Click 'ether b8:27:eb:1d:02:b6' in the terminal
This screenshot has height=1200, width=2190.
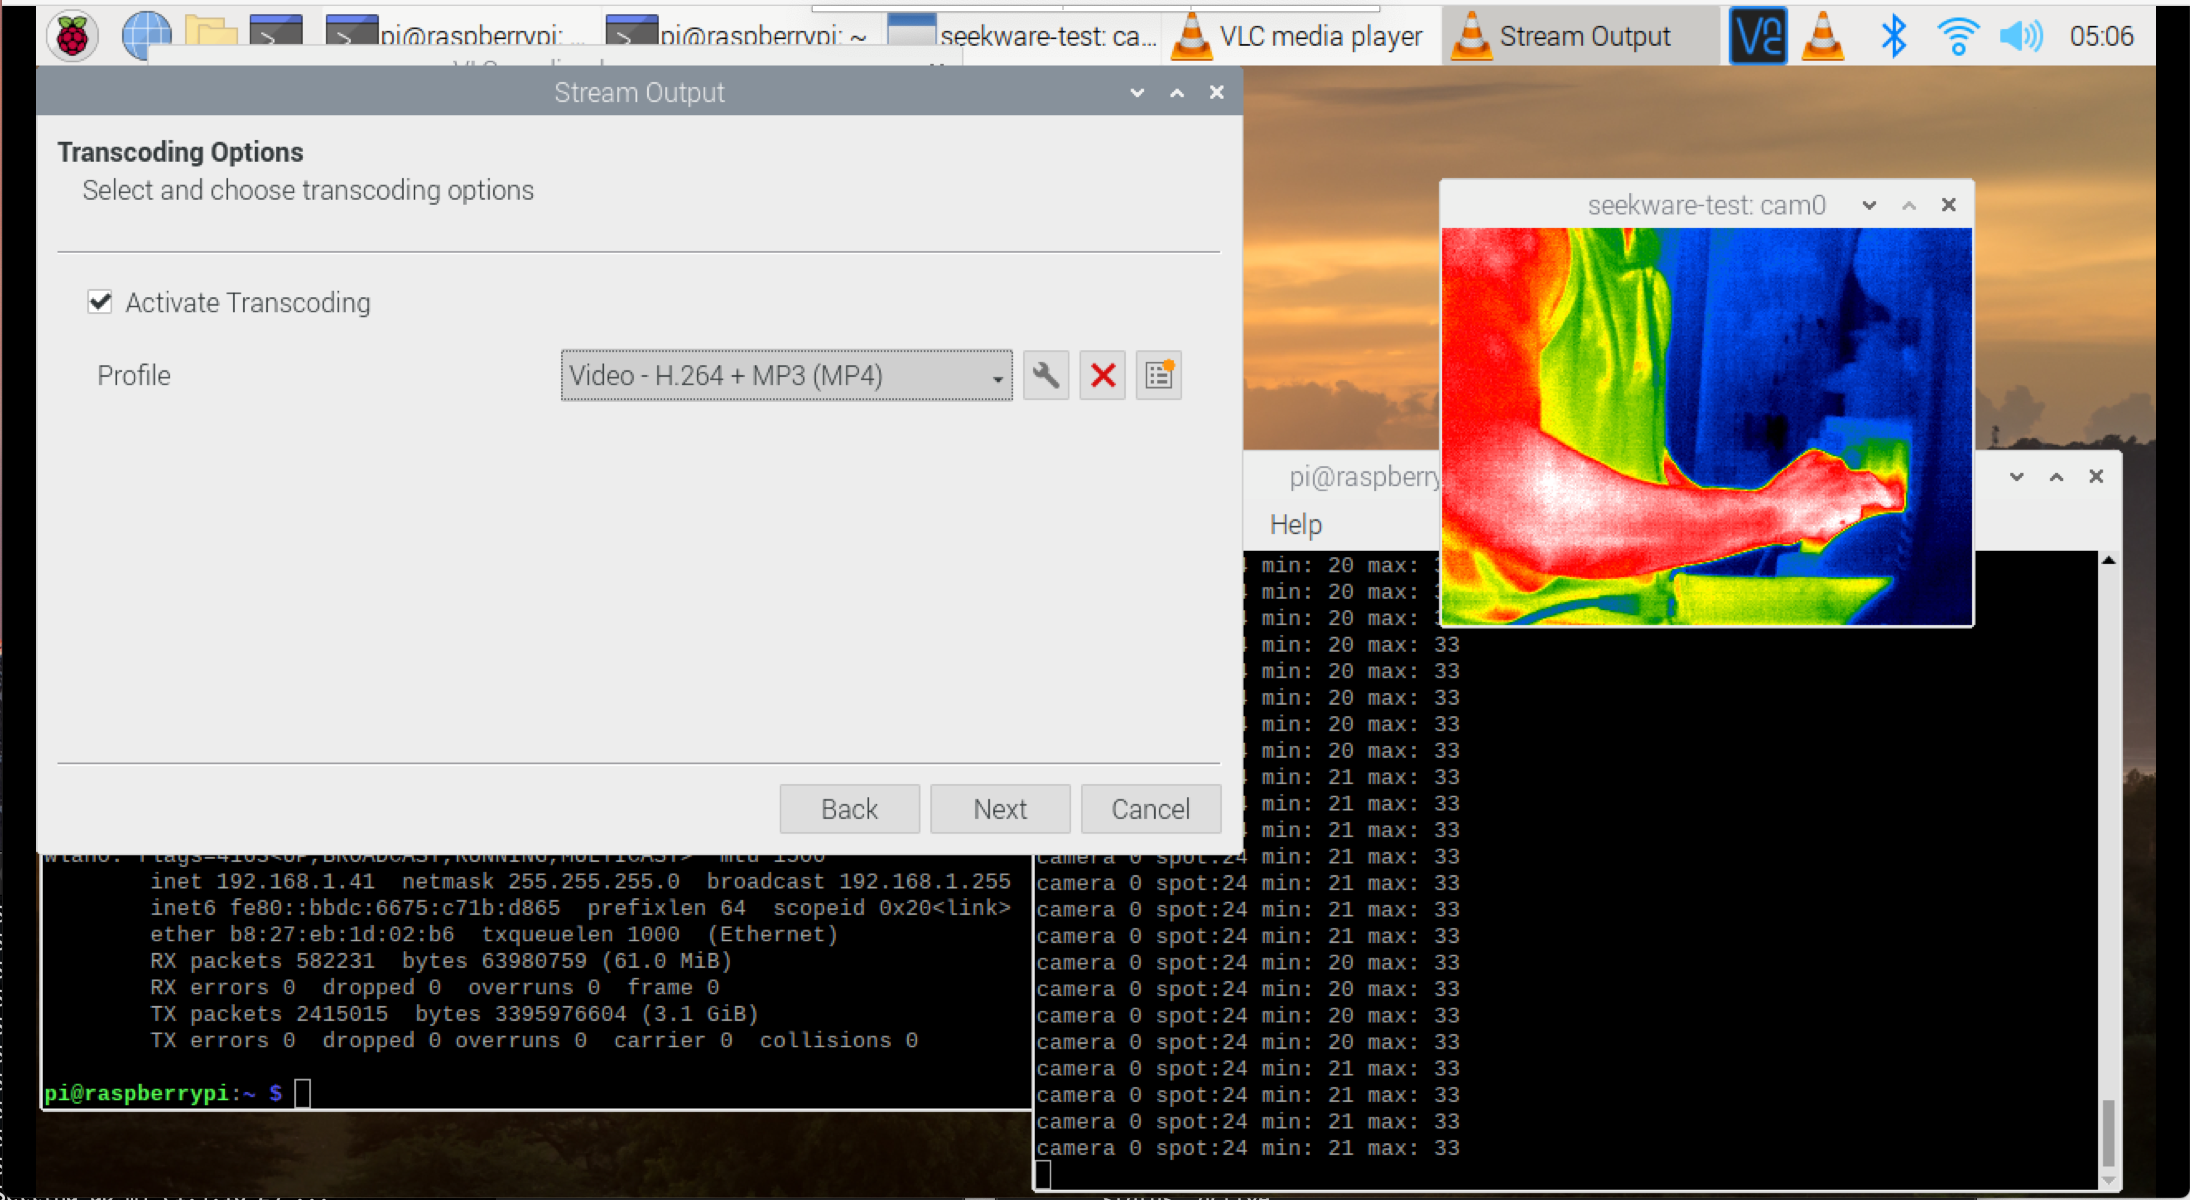click(302, 935)
